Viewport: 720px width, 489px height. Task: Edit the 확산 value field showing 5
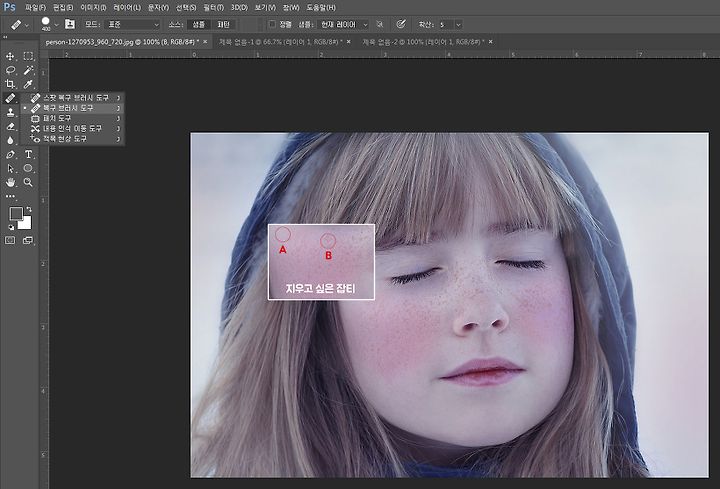click(446, 24)
